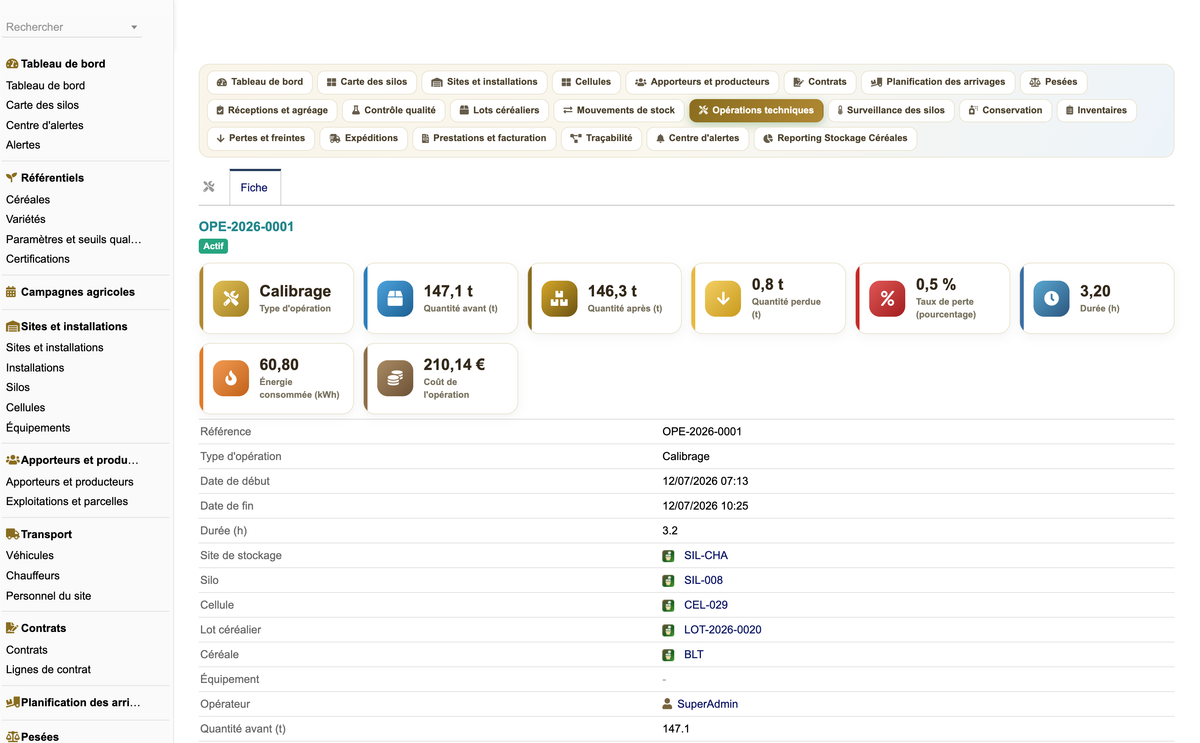Select Opérations techniques navigation item
The width and height of the screenshot is (1200, 743).
click(756, 110)
